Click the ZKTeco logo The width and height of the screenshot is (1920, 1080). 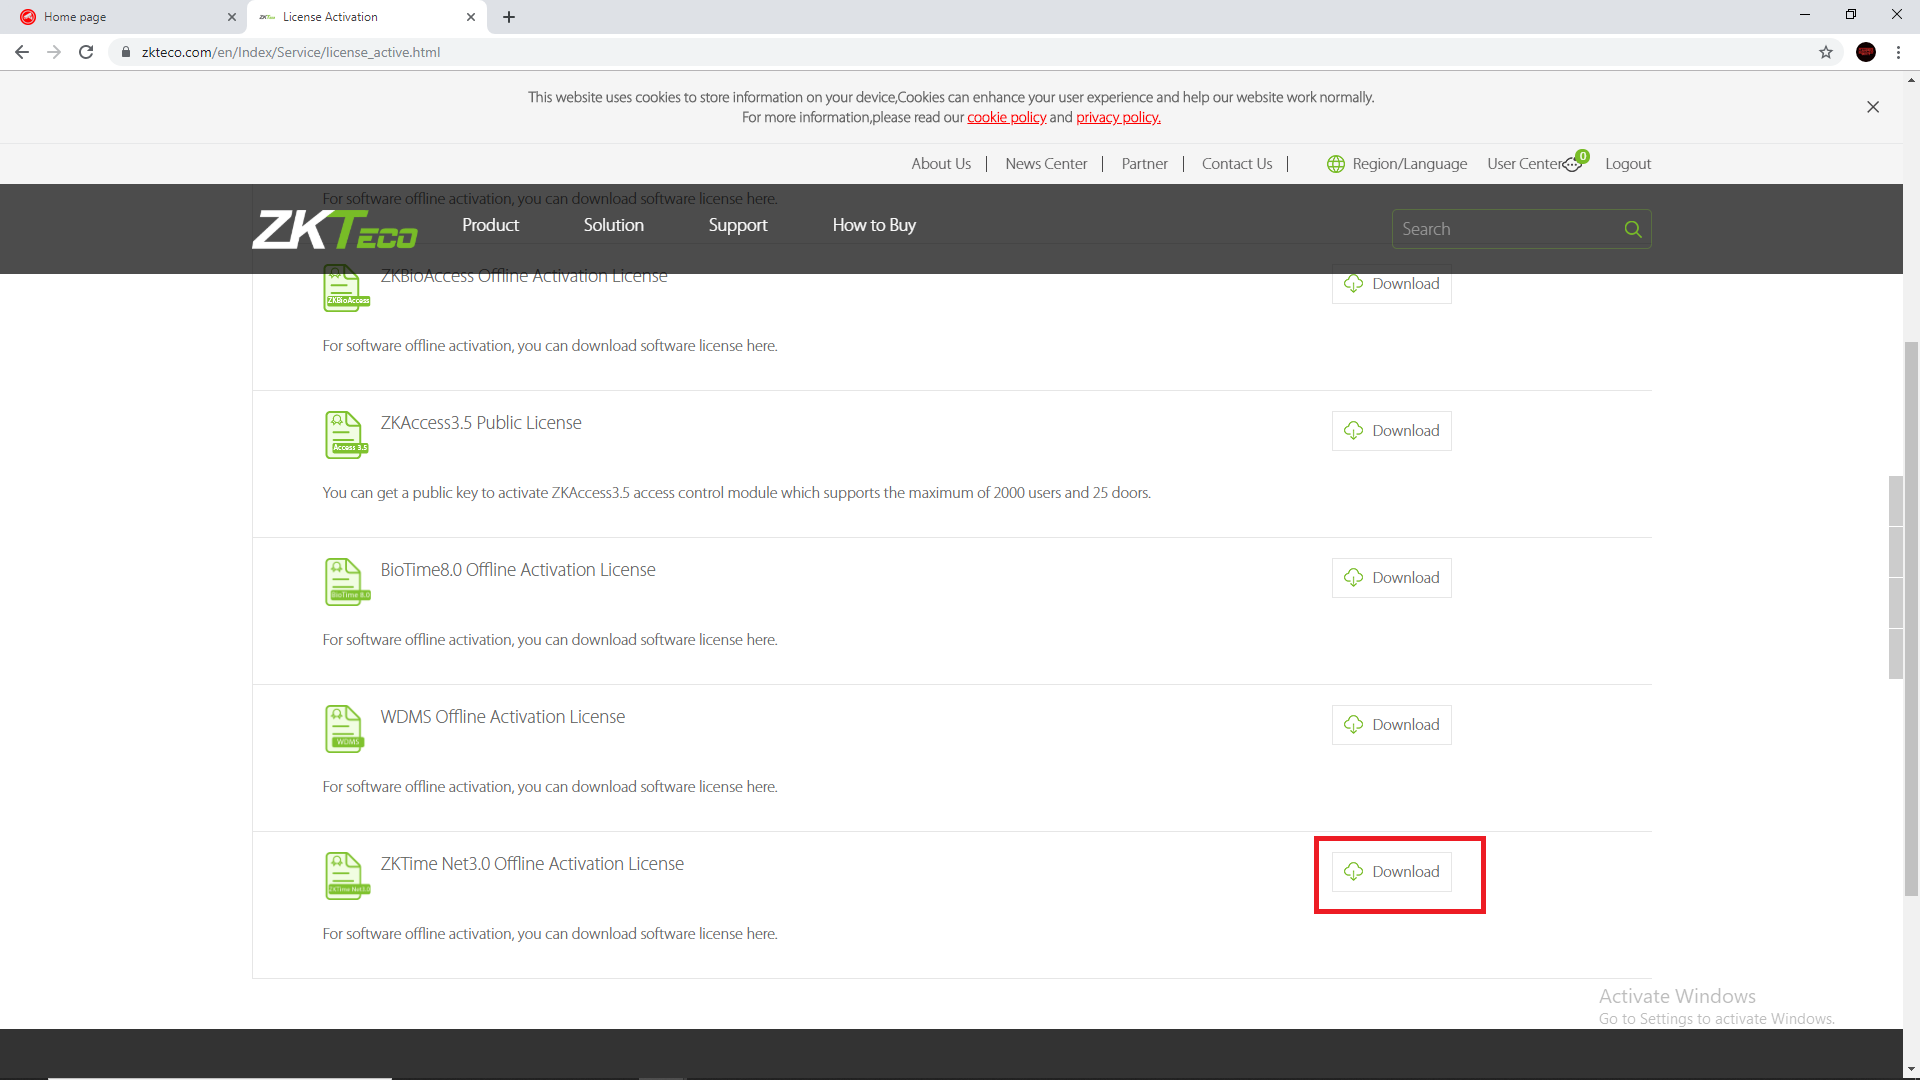click(x=335, y=229)
